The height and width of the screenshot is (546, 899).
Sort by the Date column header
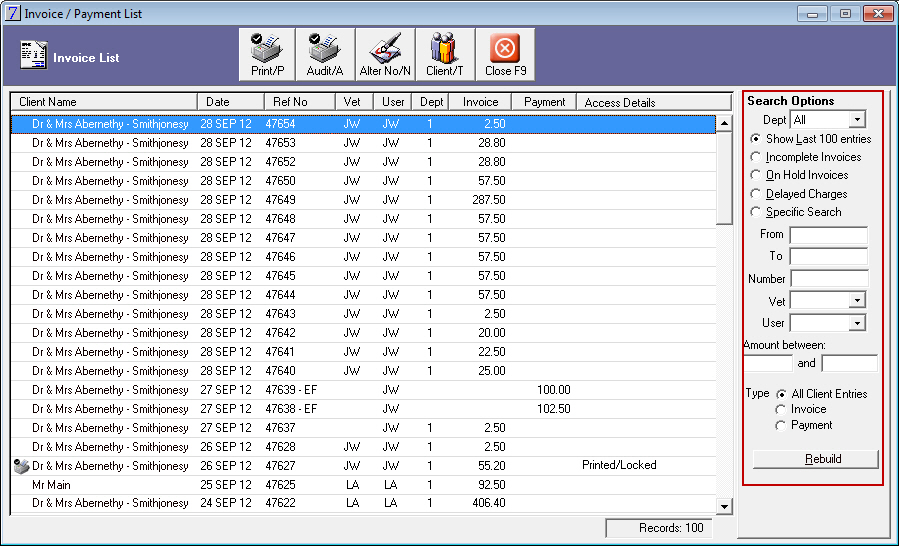tap(231, 102)
